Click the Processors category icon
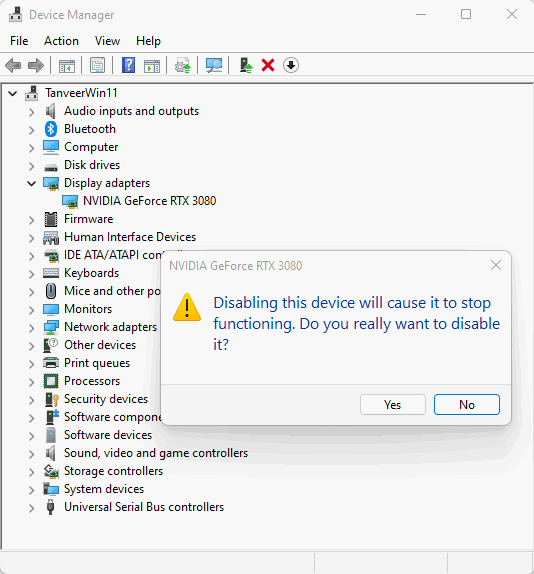 coord(51,381)
